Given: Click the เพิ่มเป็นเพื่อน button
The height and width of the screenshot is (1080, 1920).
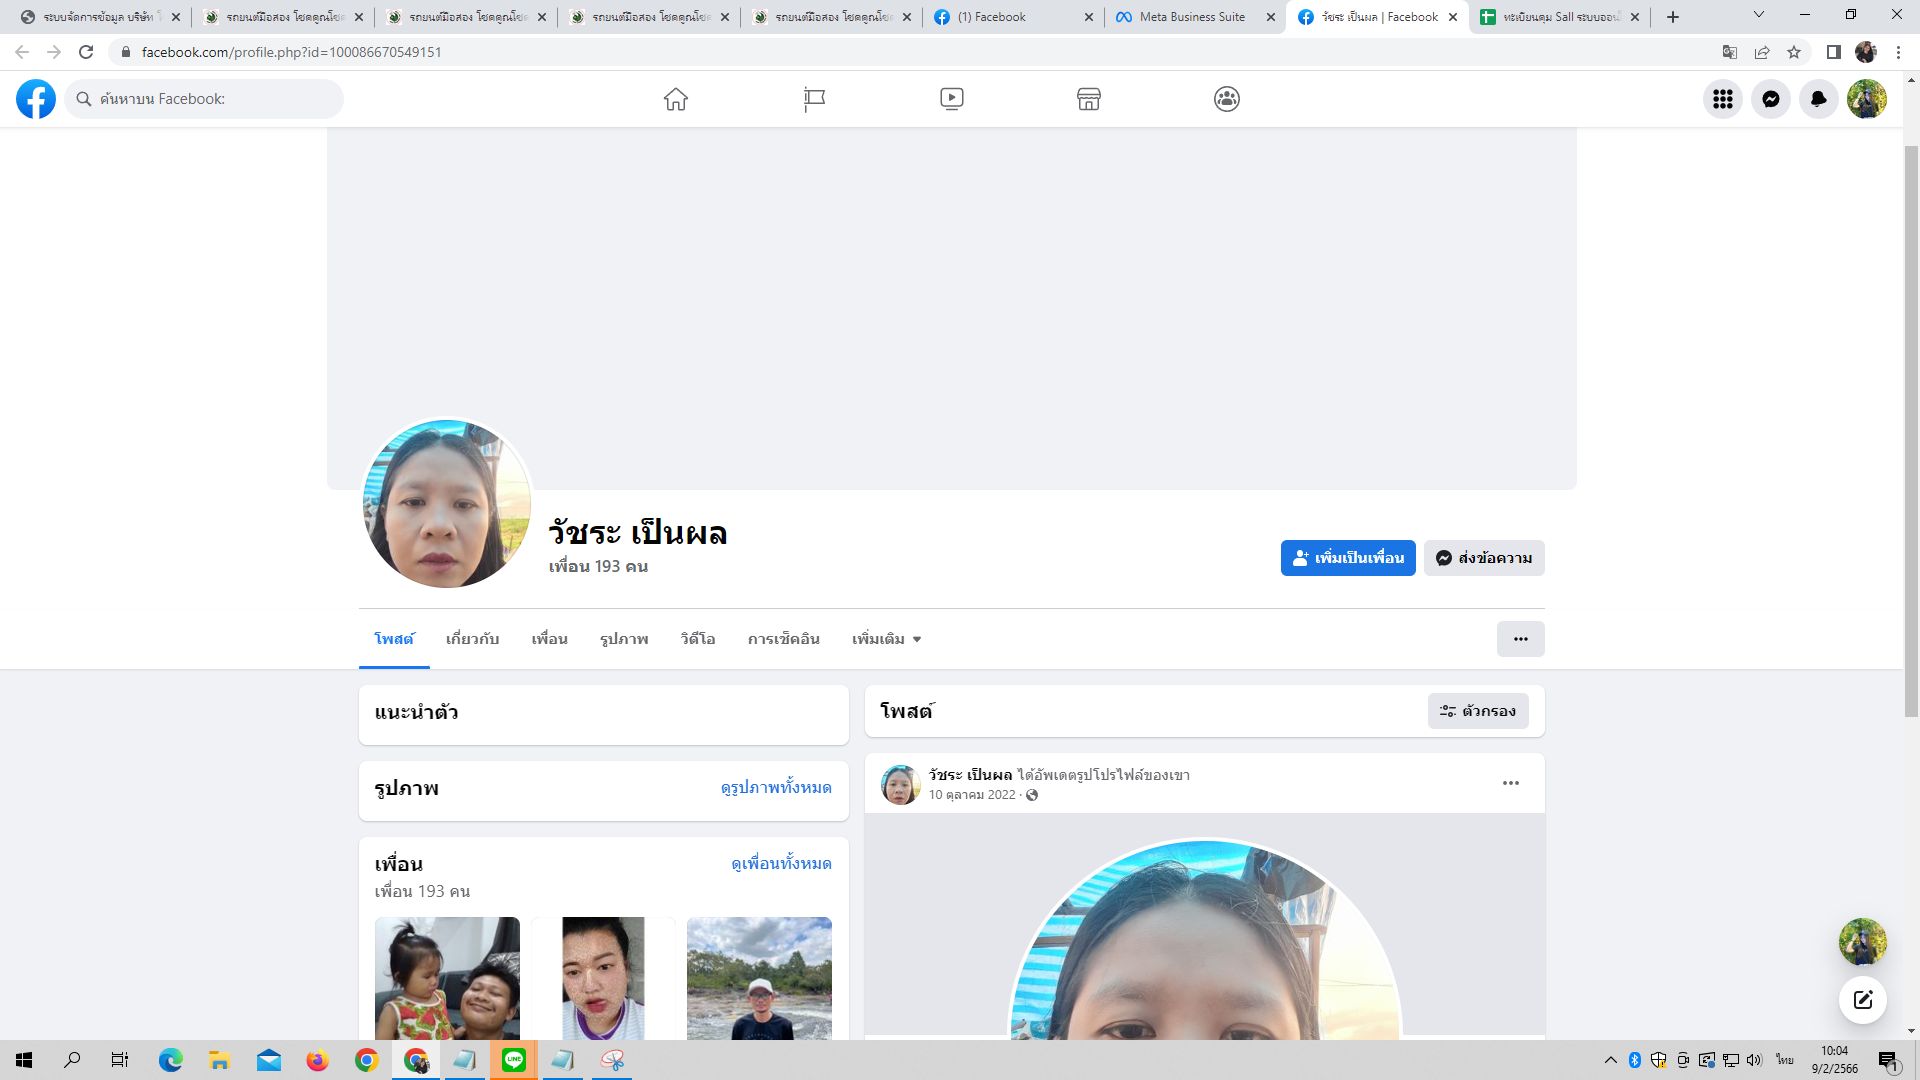Looking at the screenshot, I should [1347, 558].
